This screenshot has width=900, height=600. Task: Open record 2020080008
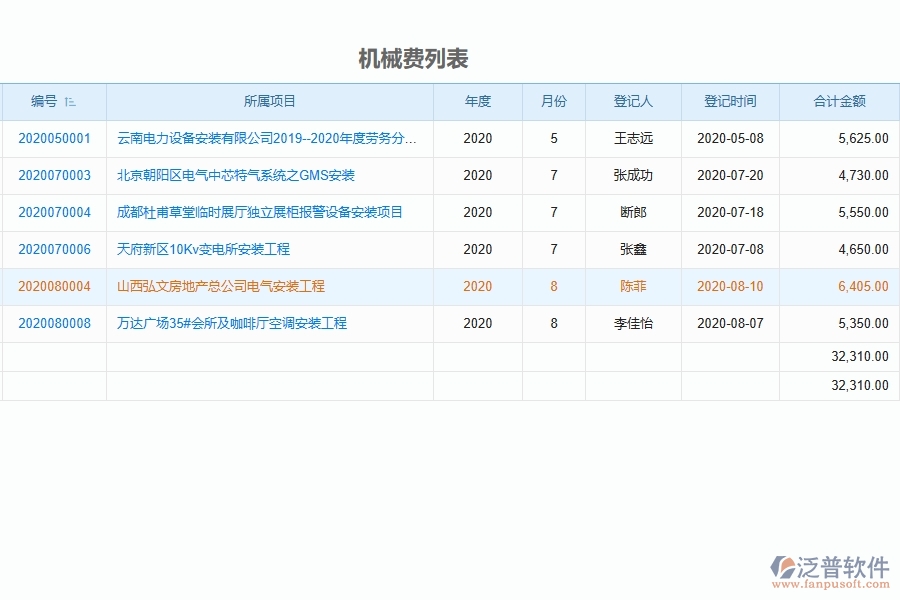tap(55, 324)
